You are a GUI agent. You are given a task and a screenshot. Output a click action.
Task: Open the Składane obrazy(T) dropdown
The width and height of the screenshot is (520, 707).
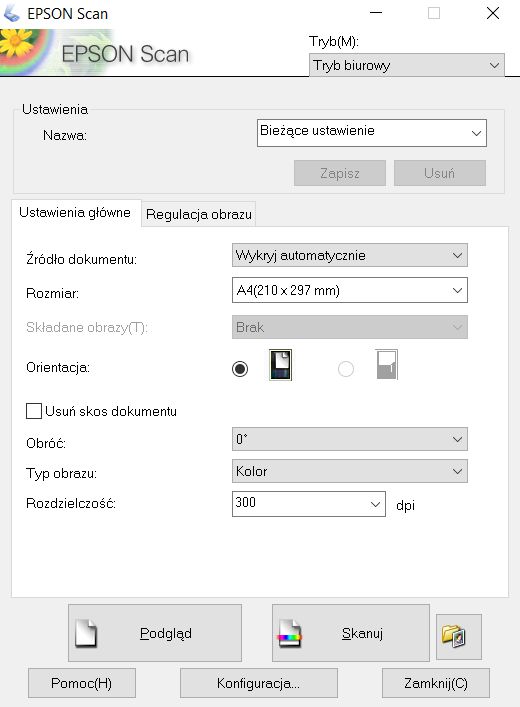coord(350,327)
